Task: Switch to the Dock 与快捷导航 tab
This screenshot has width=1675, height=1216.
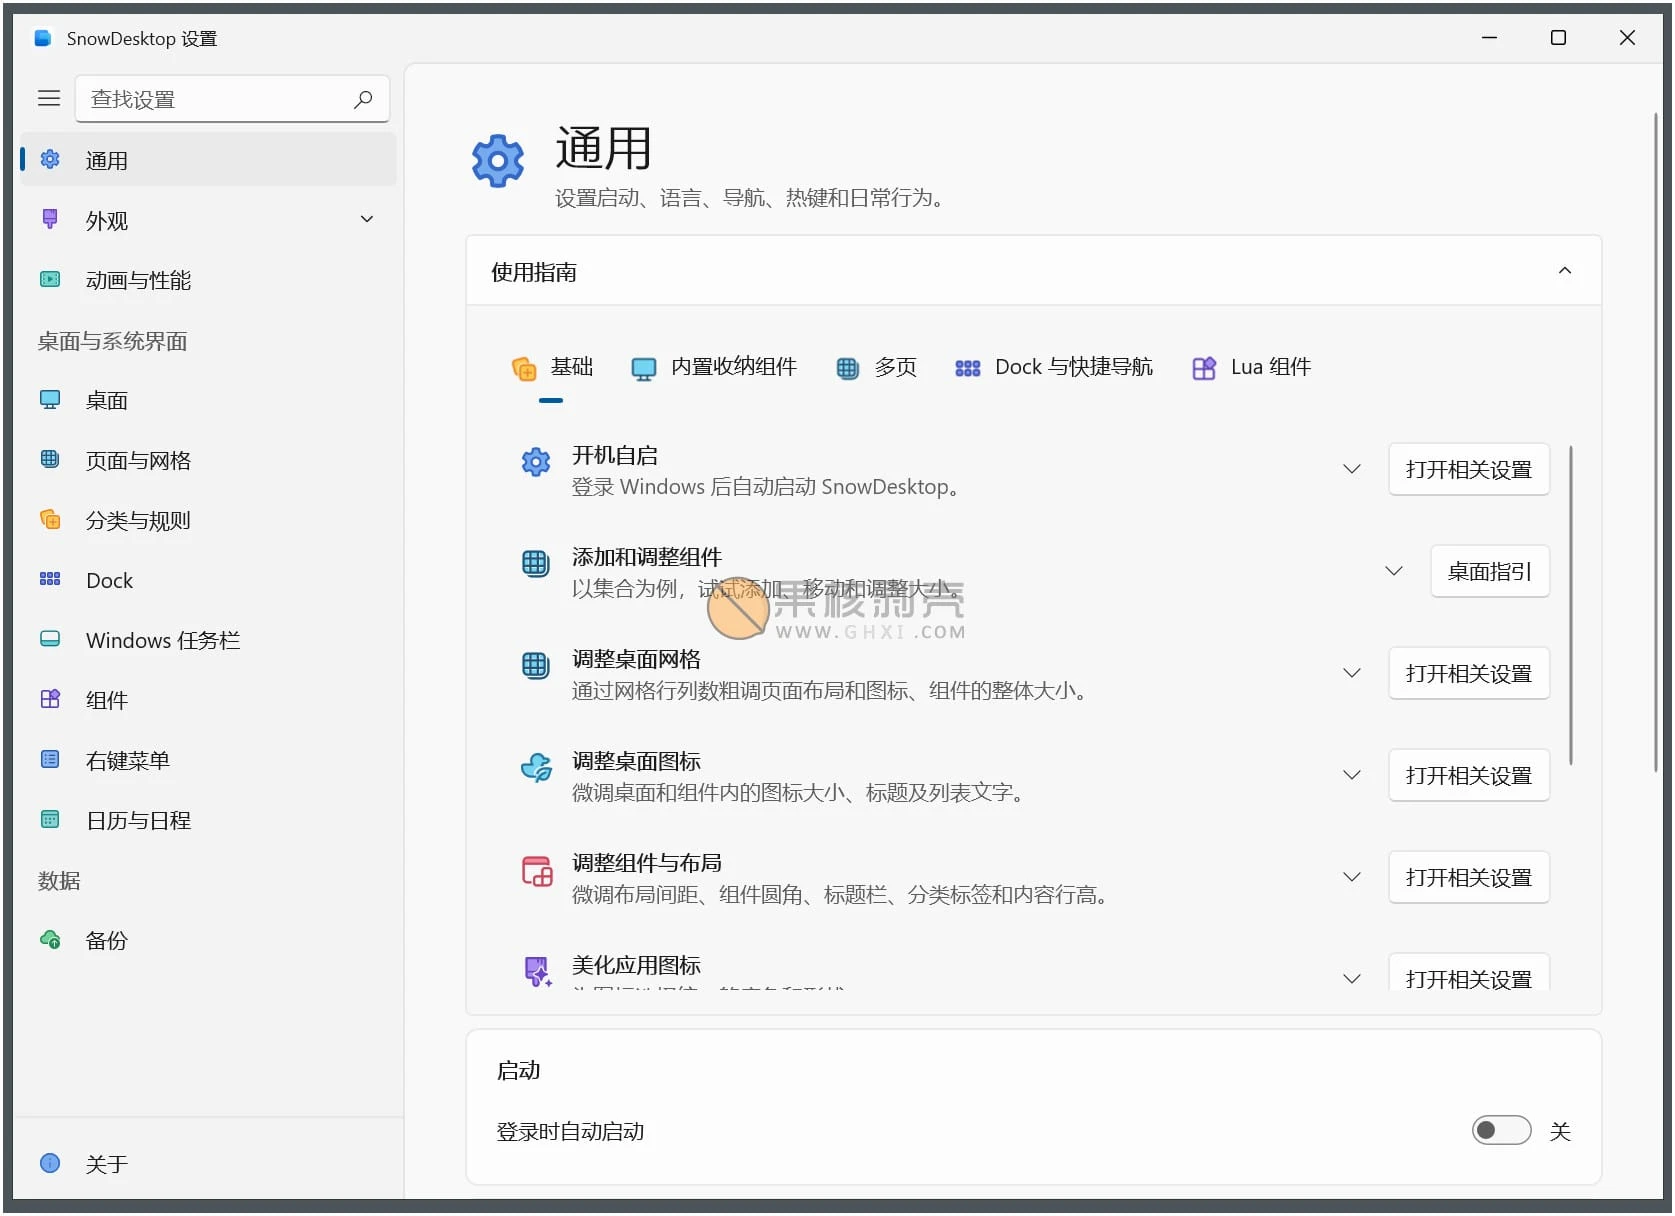Action: click(1054, 368)
